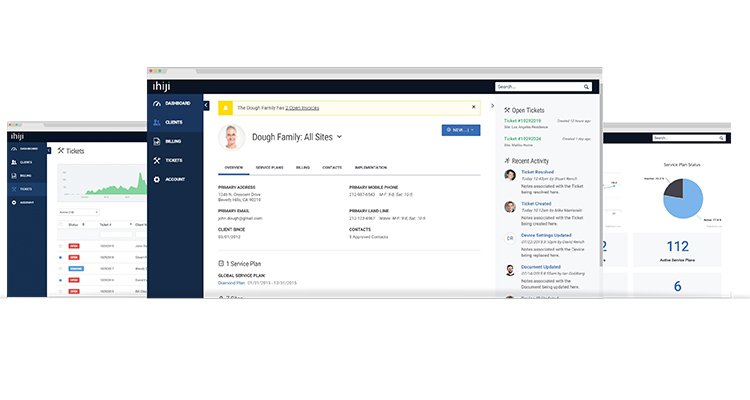Click the search magnifier in front window

coord(586,87)
